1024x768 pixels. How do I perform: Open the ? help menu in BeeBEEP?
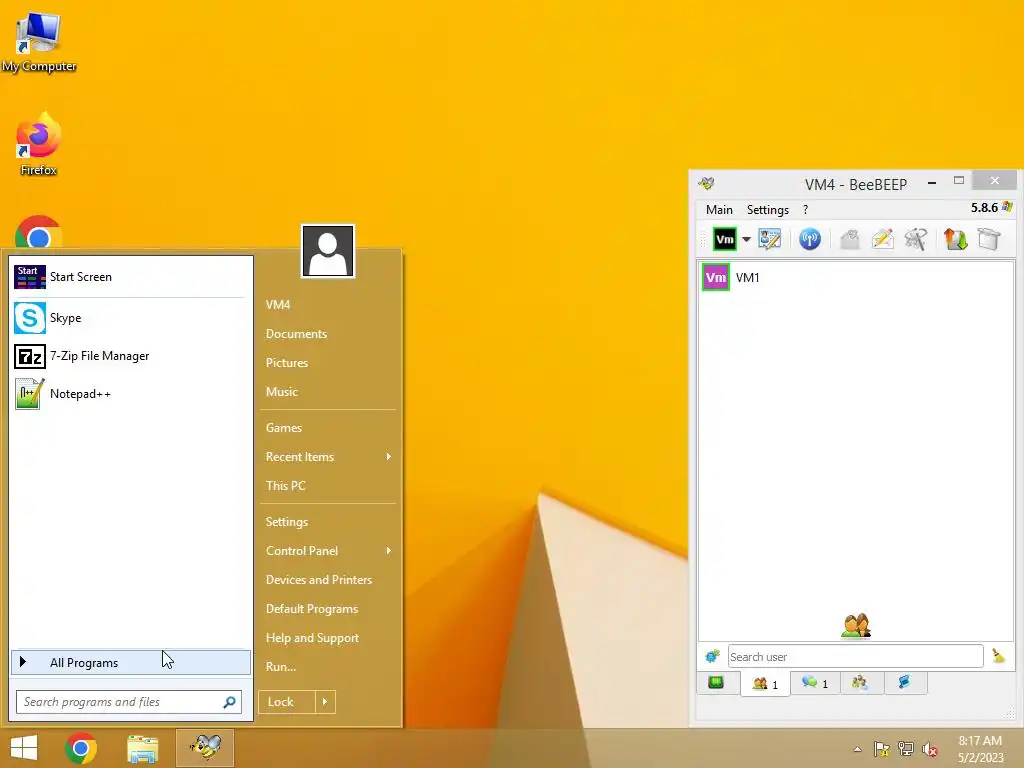tap(805, 210)
